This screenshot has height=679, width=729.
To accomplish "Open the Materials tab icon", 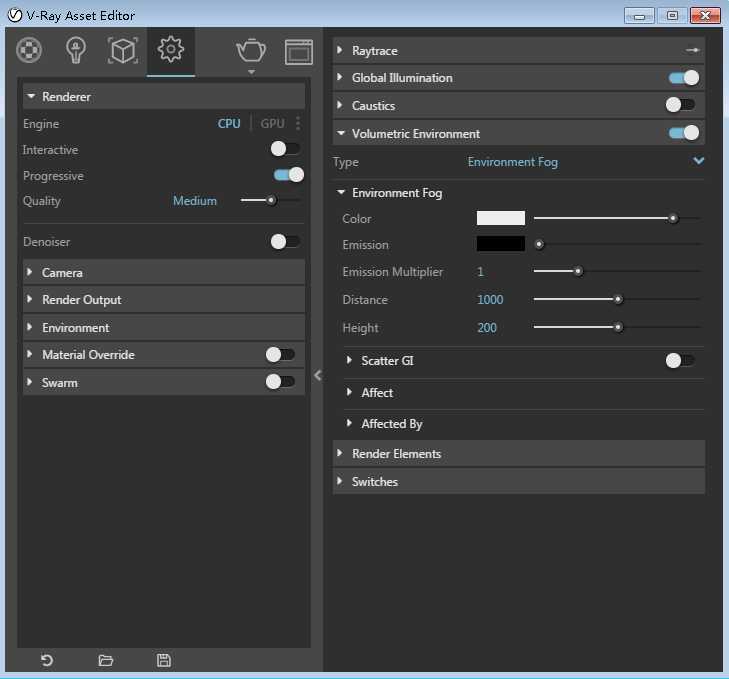I will (30, 50).
